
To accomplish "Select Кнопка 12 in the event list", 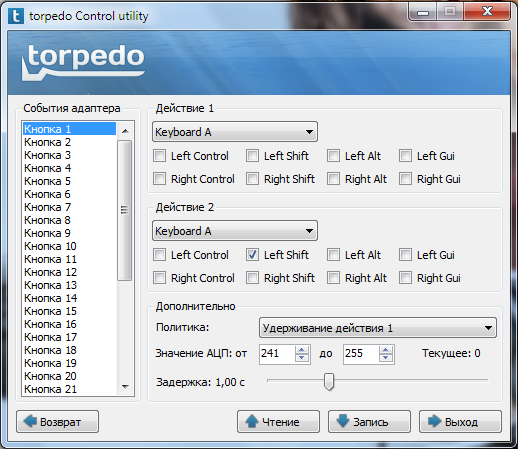I will (70, 272).
